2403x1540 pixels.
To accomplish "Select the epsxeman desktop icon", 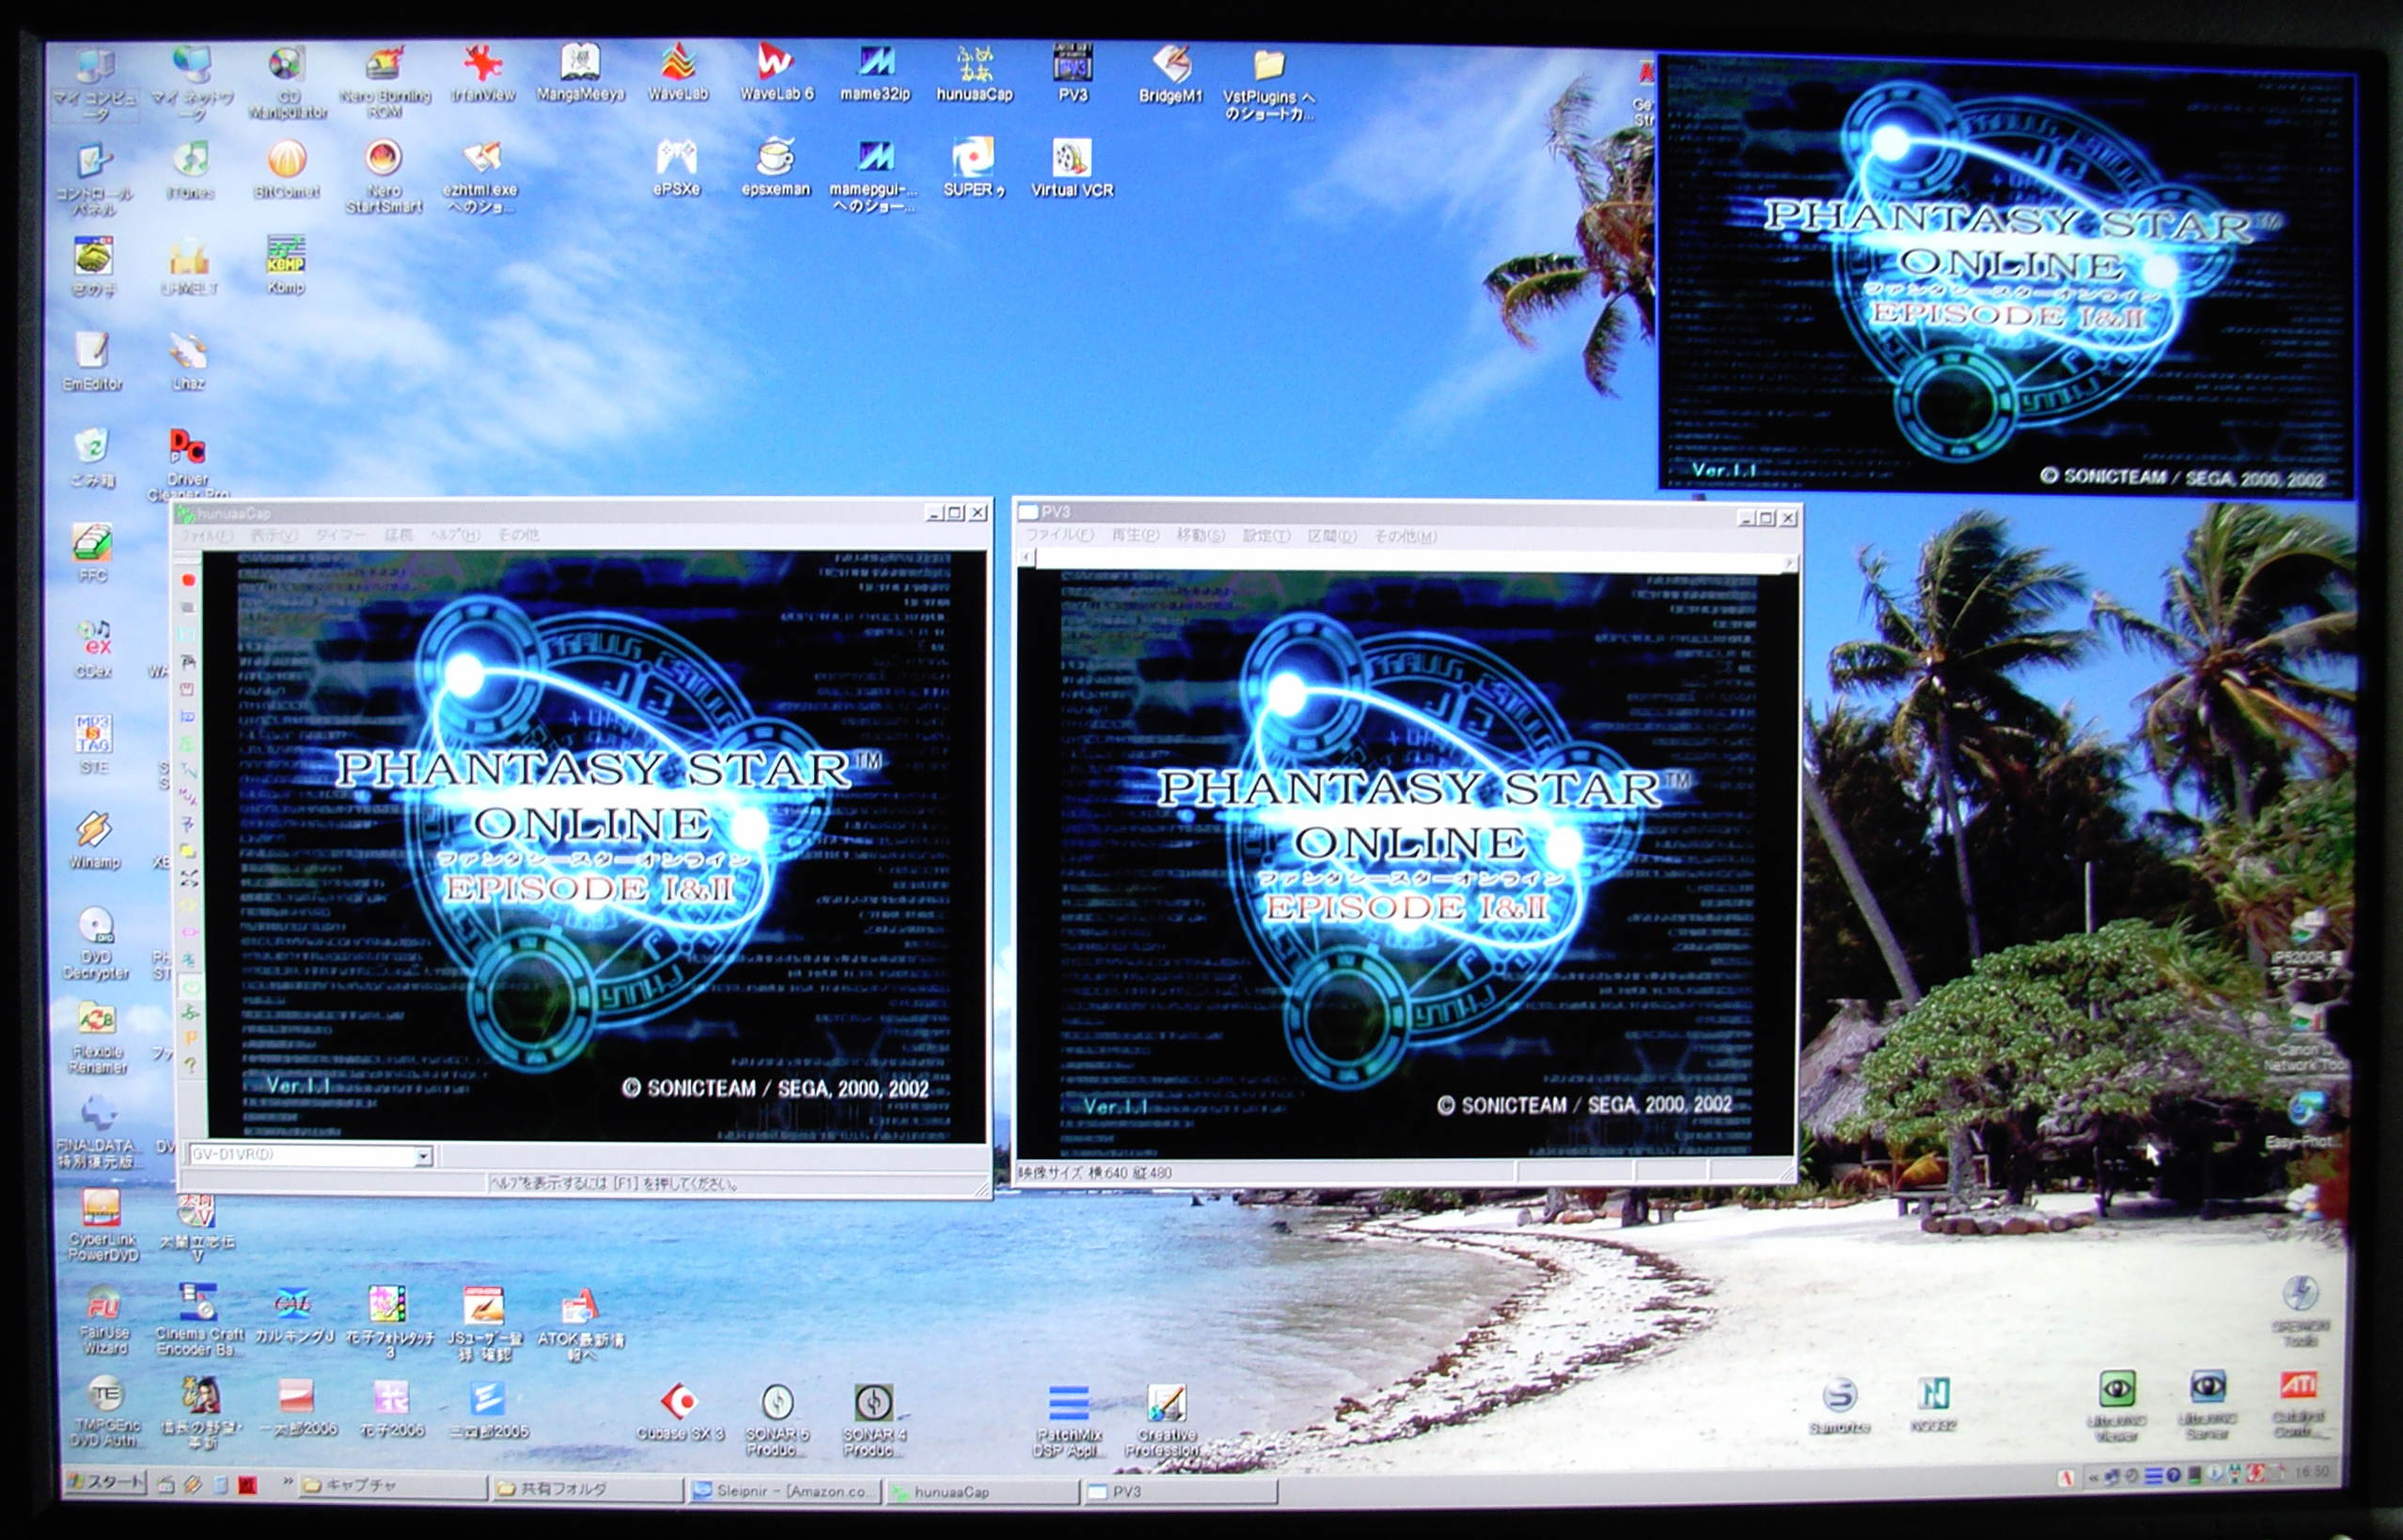I will pos(776,168).
